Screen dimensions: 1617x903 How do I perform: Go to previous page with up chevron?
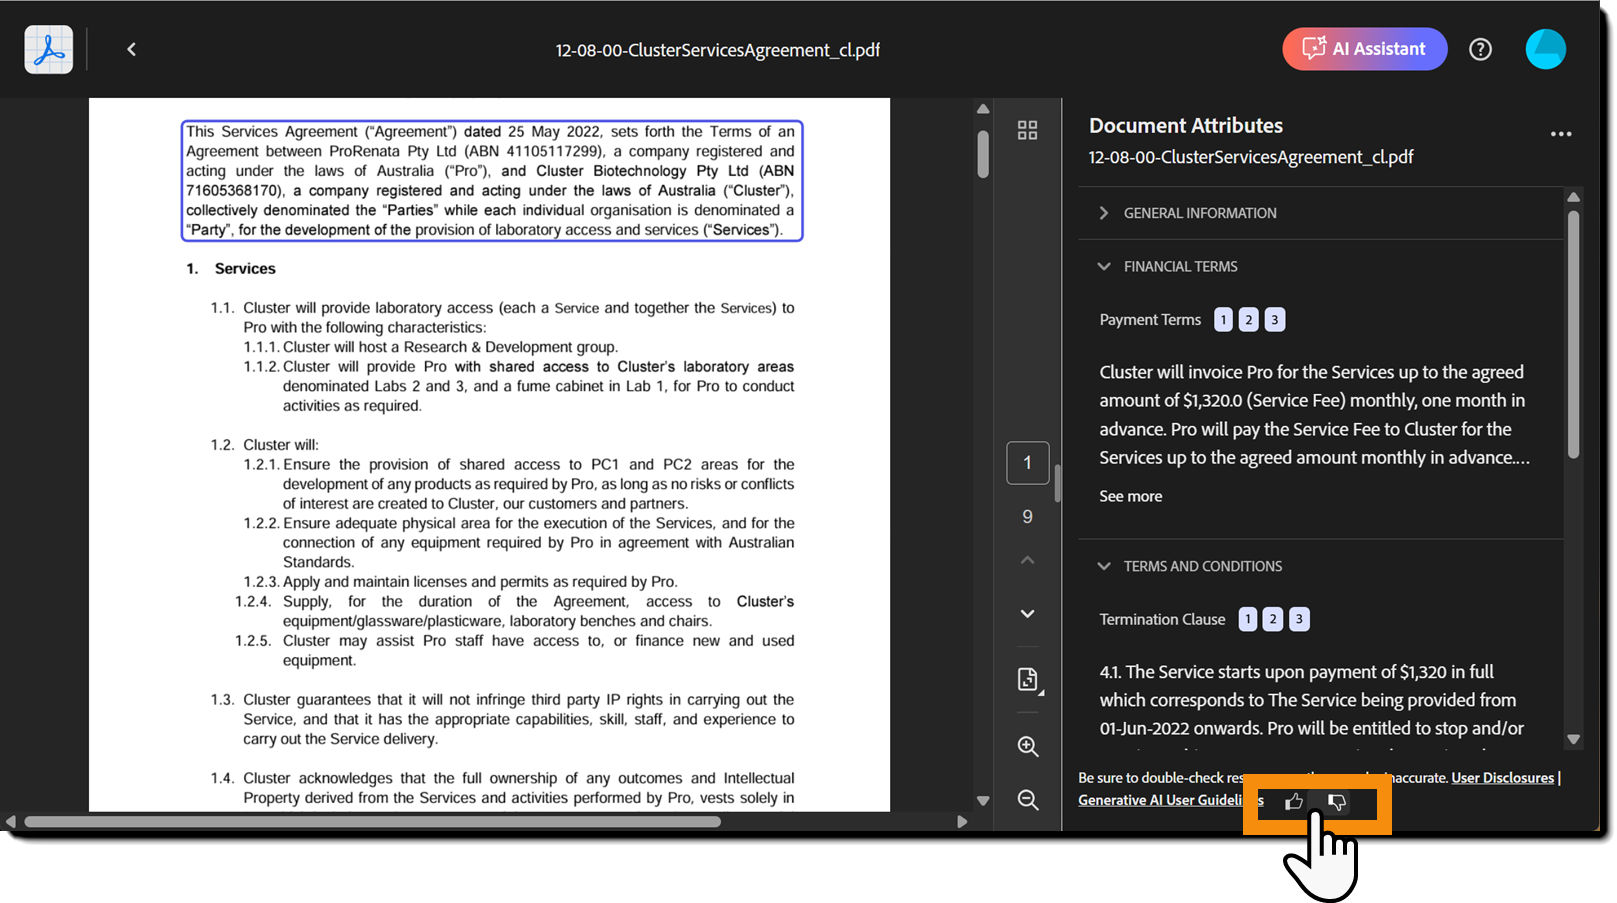[1027, 560]
